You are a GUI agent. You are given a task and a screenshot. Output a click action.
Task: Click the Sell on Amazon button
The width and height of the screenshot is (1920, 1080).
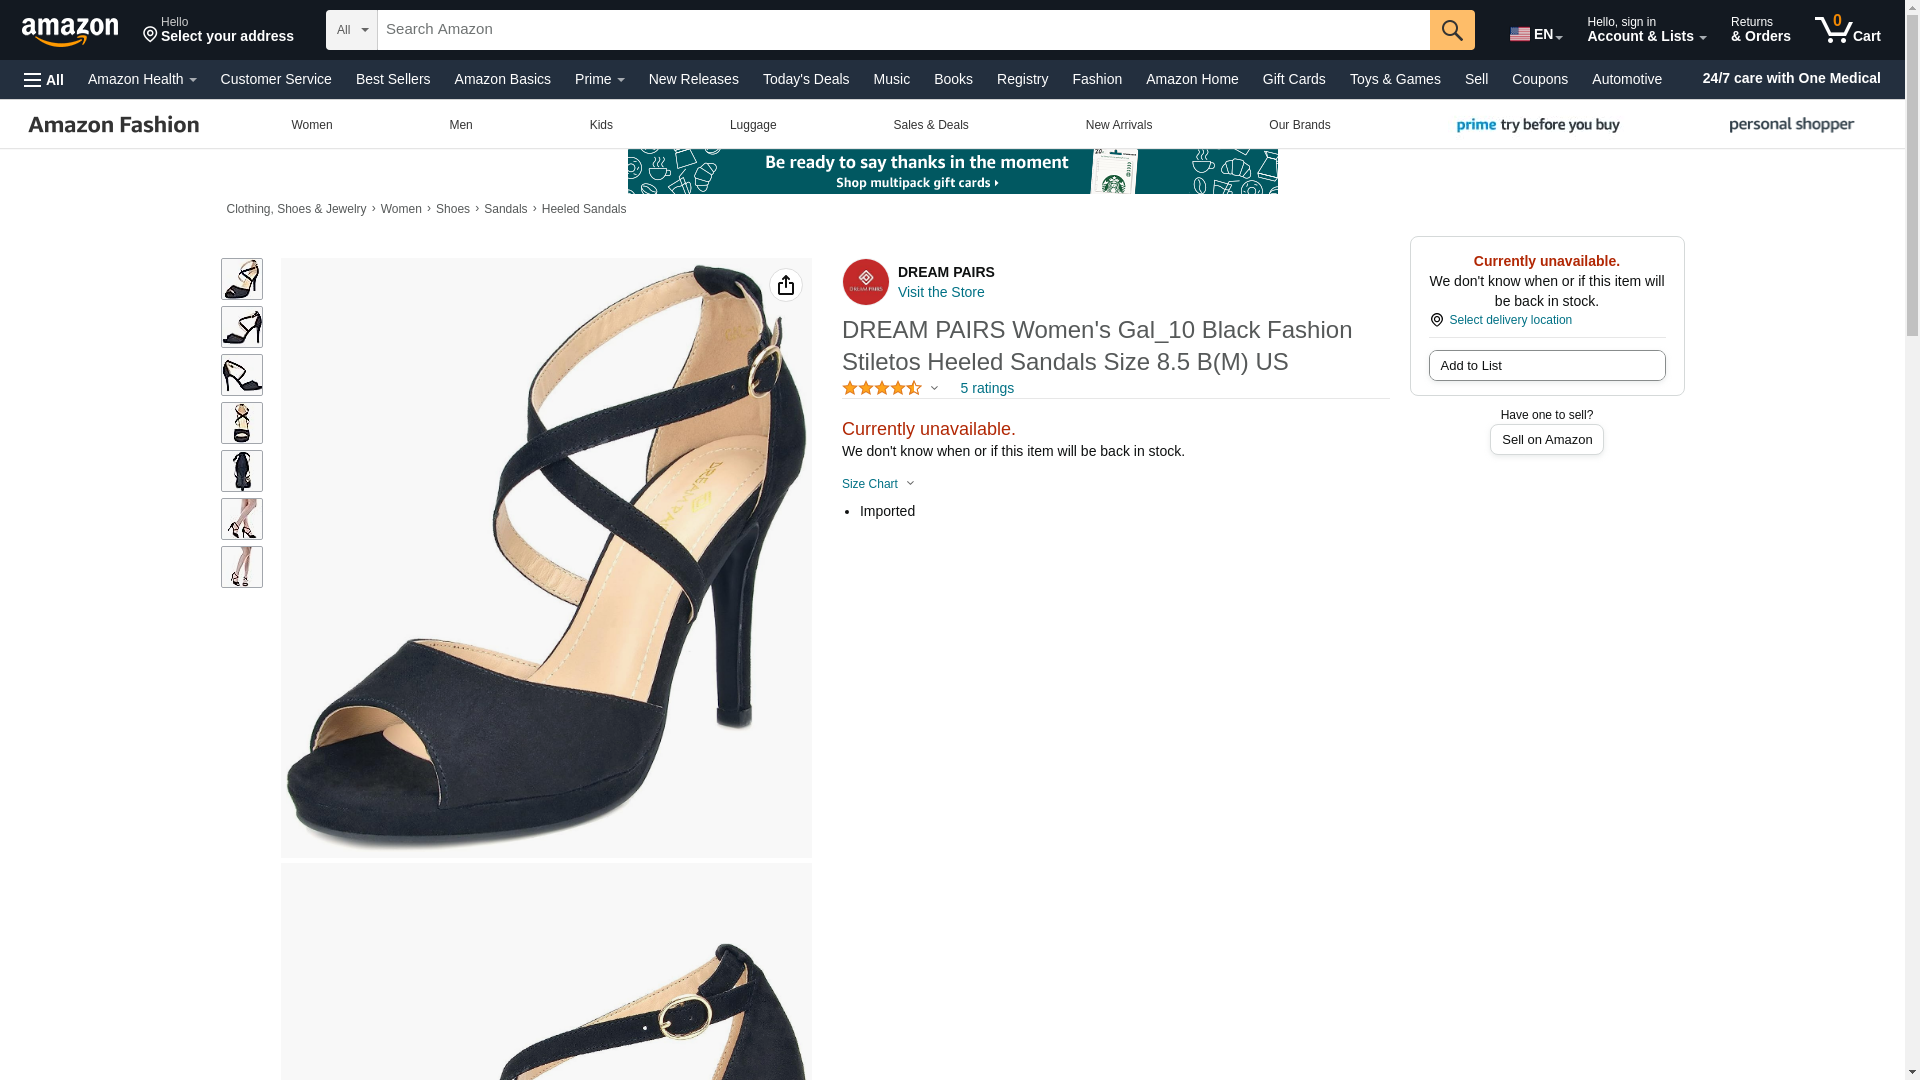coord(1546,440)
